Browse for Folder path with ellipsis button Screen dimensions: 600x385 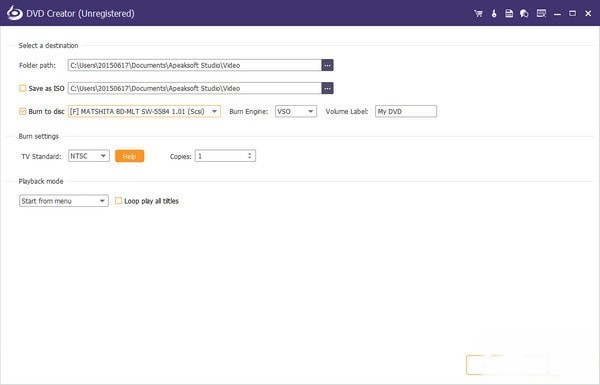(x=327, y=65)
